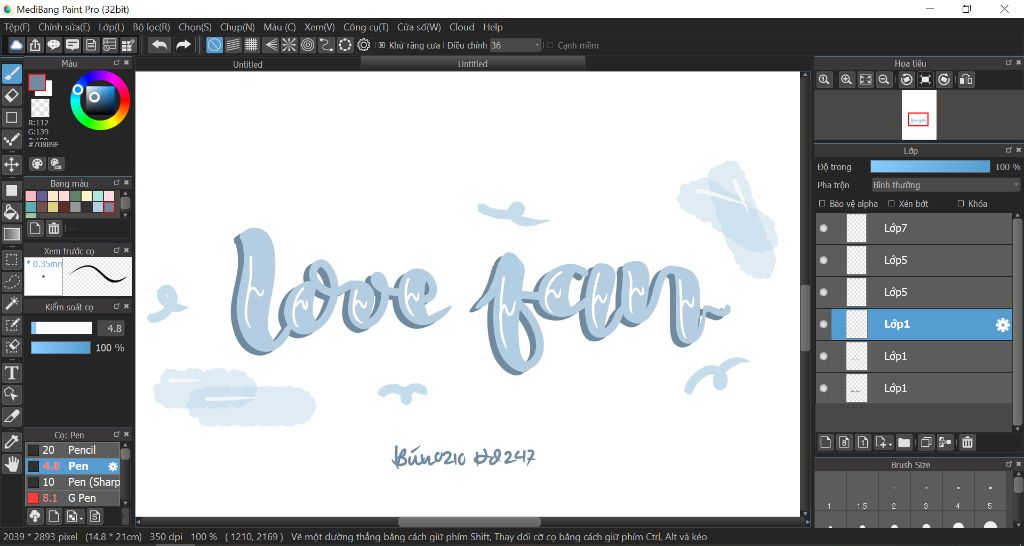Open the Bộ lọc(R) menu
This screenshot has height=546, width=1024.
[x=152, y=27]
